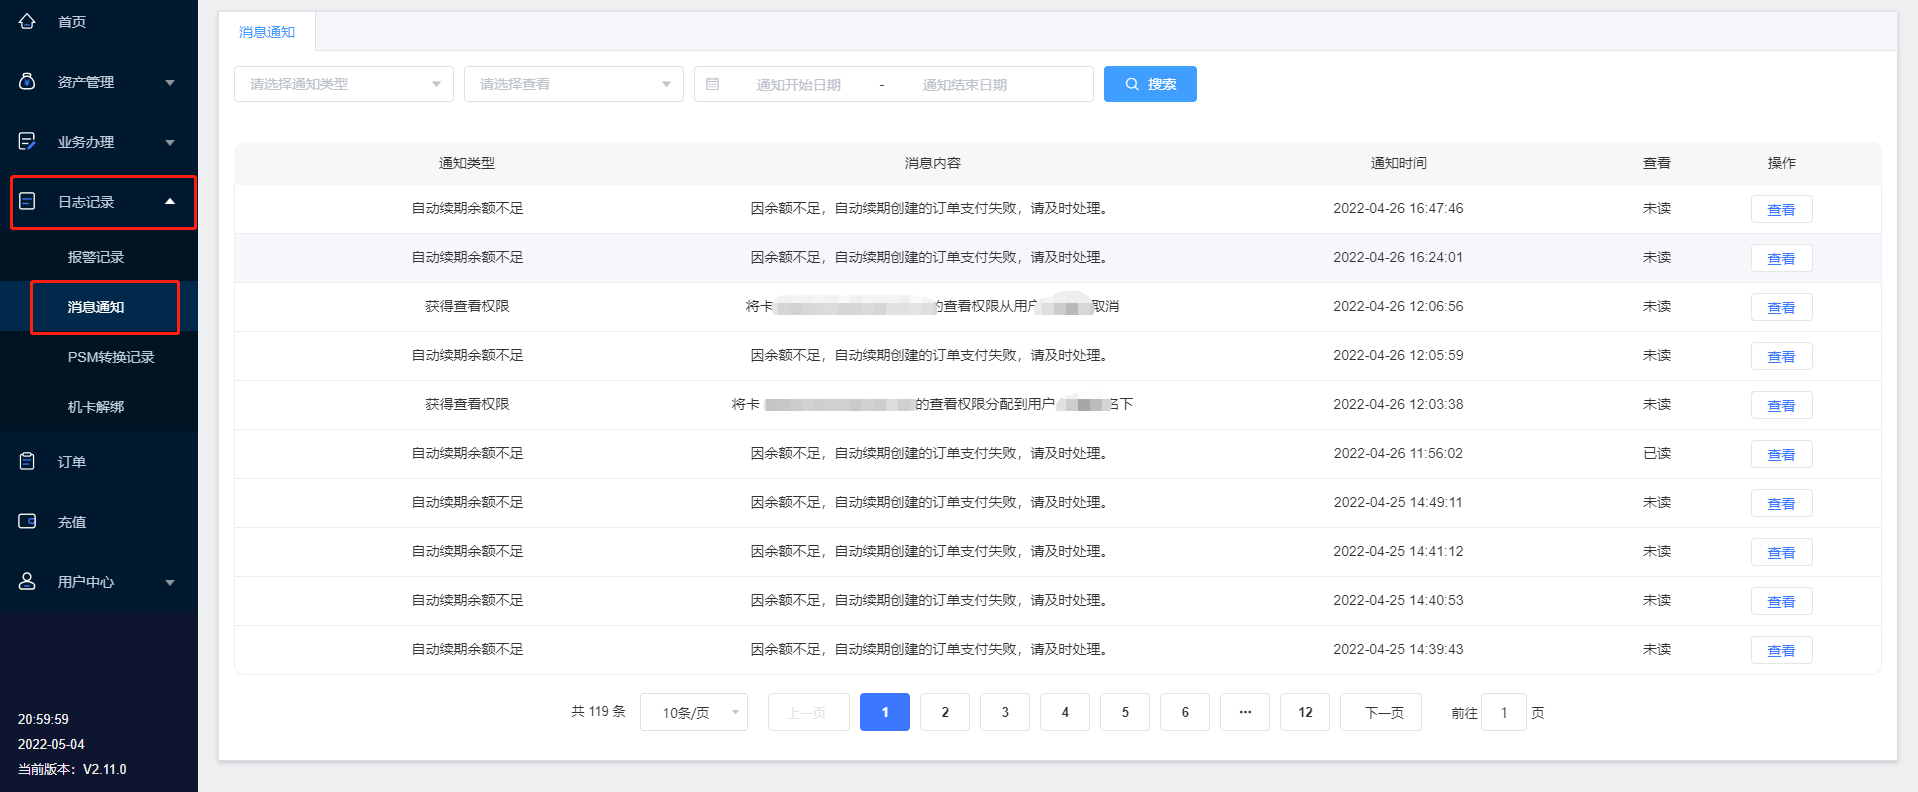Open 订单 in the sidebar

click(72, 462)
